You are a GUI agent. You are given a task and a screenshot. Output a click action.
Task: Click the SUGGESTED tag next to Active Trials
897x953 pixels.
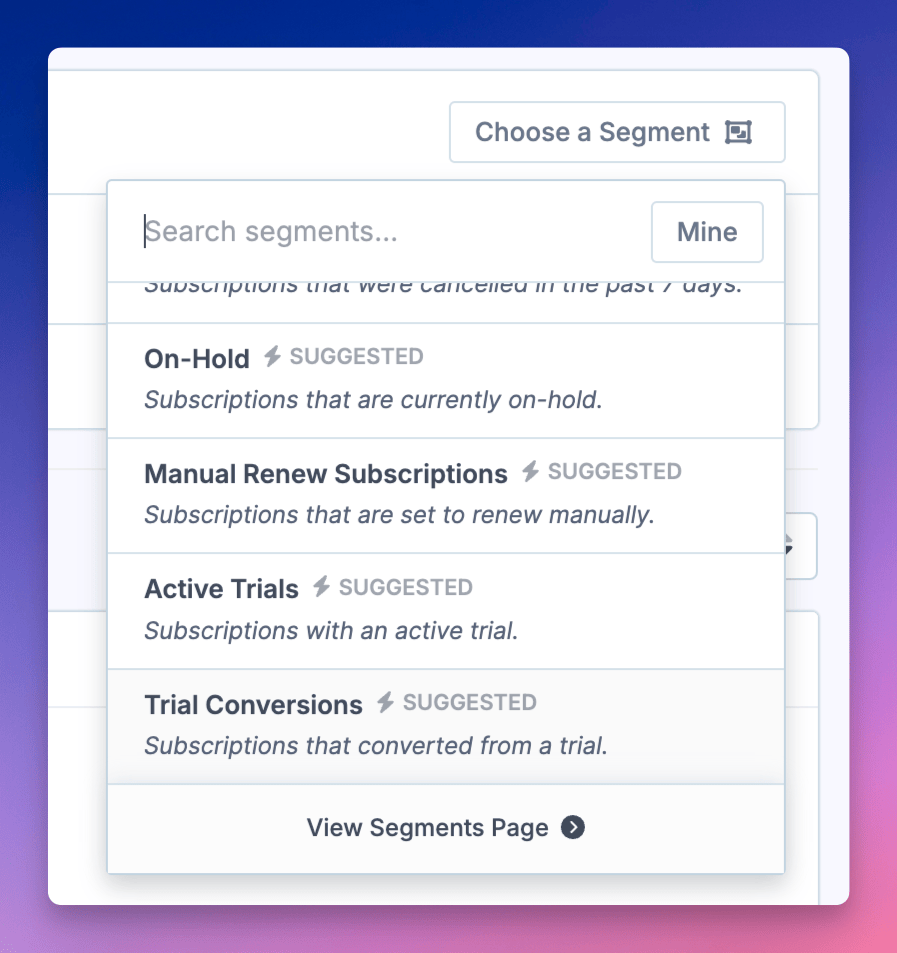point(405,587)
